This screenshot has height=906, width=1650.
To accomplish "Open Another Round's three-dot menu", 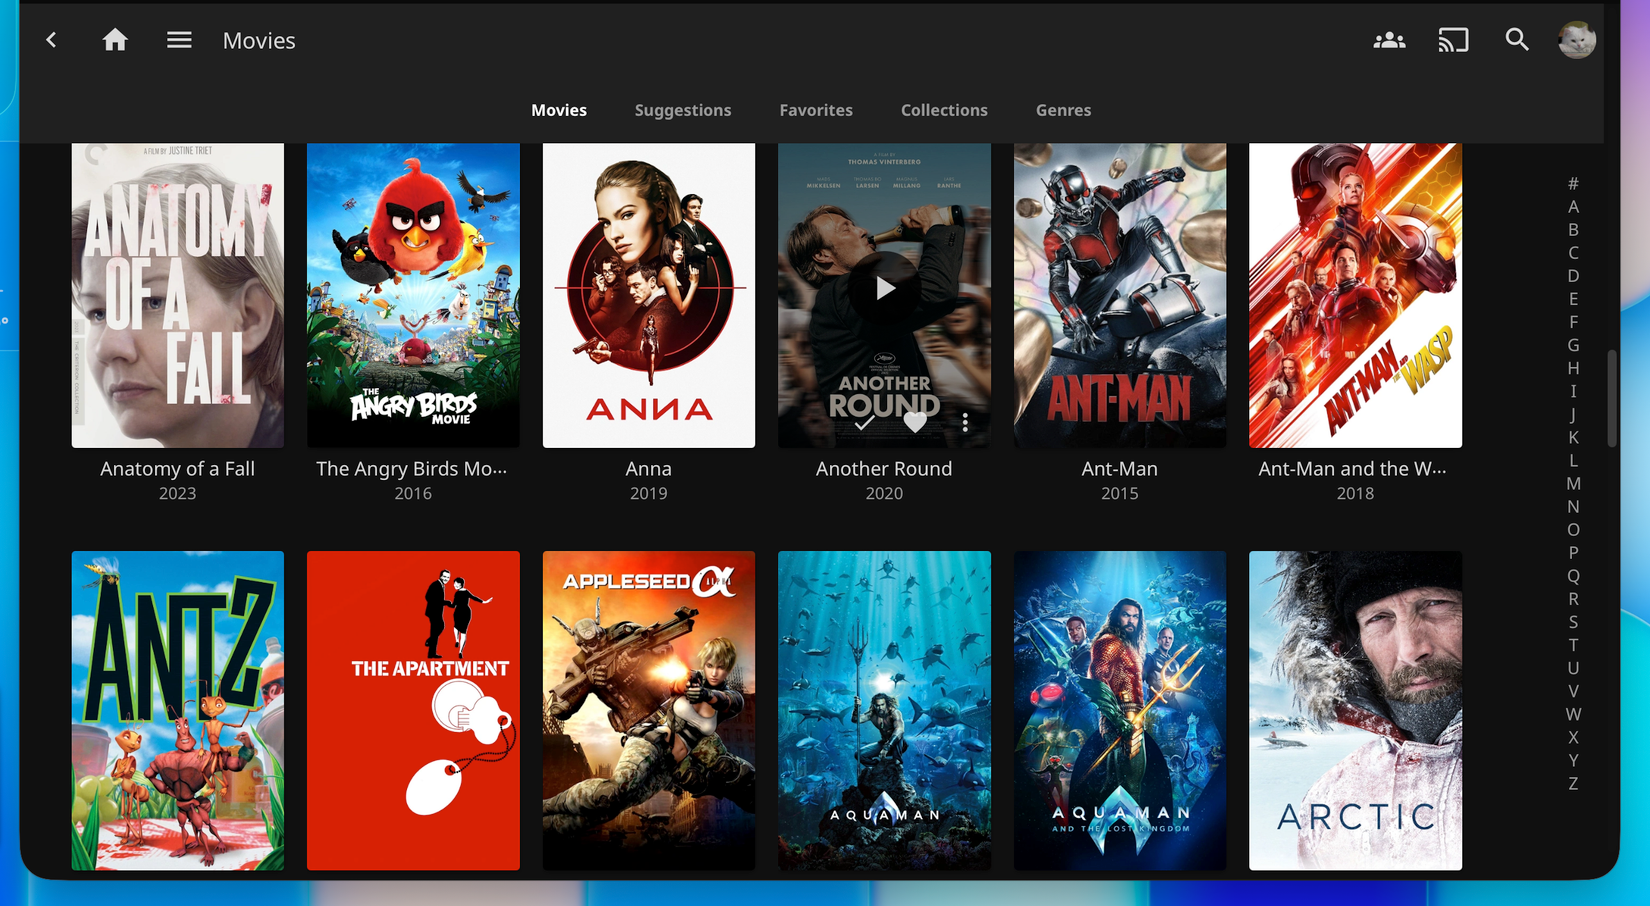I will pyautogui.click(x=965, y=423).
